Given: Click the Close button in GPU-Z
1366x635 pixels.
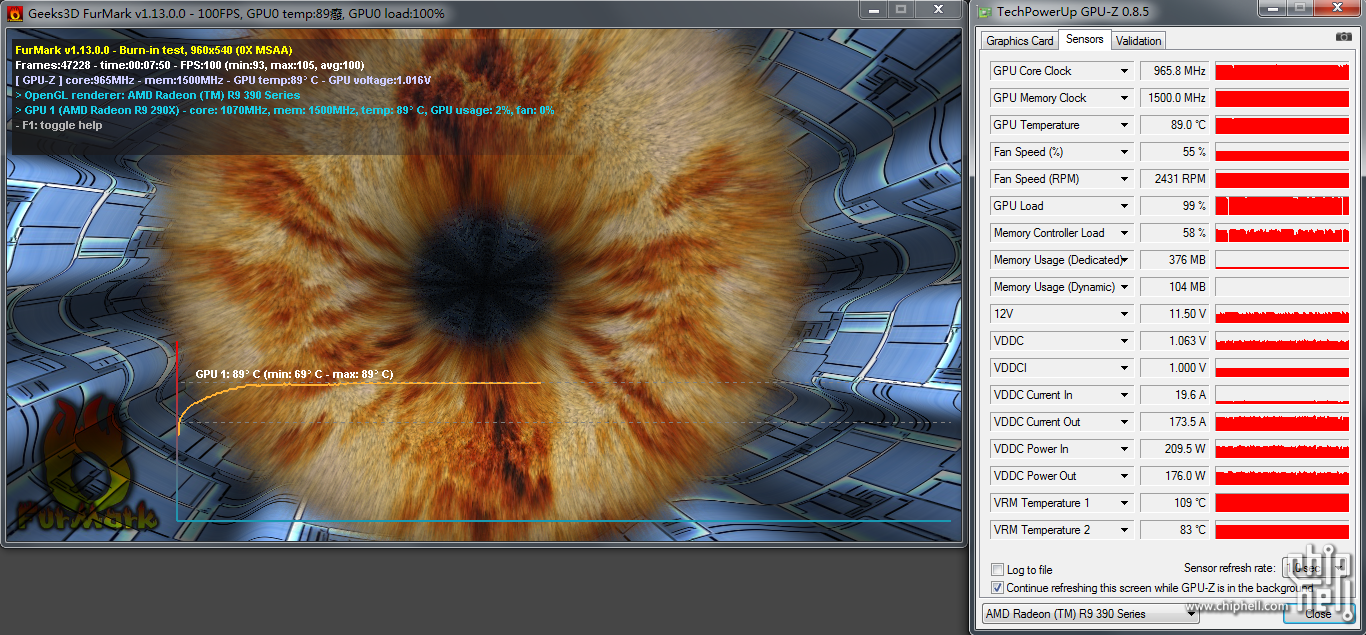Looking at the screenshot, I should point(1318,614).
